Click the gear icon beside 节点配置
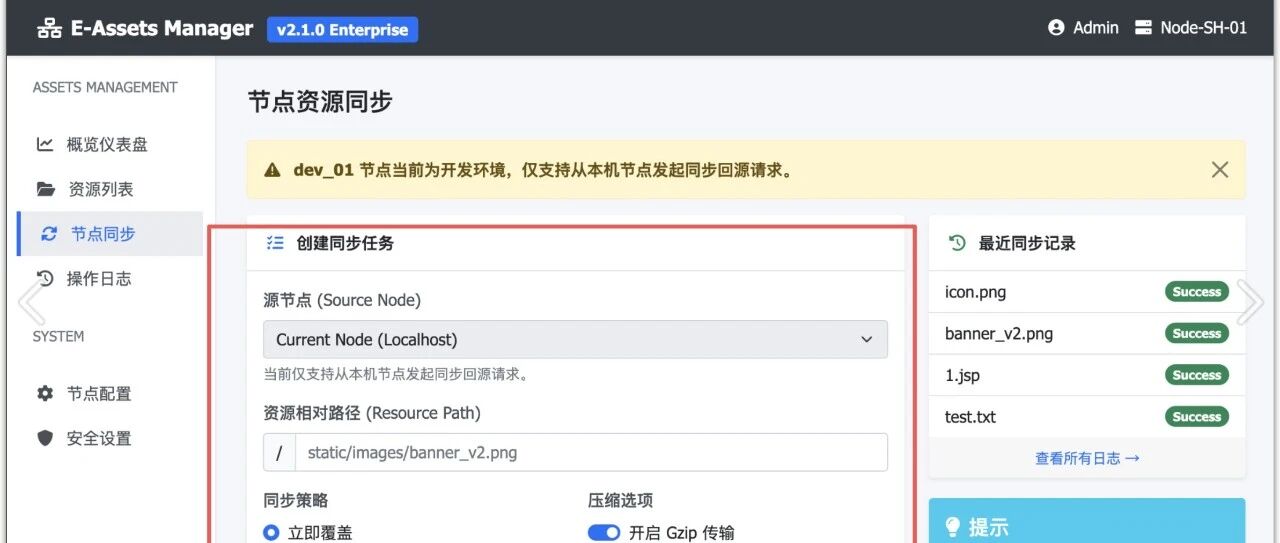This screenshot has height=543, width=1280. tap(45, 394)
